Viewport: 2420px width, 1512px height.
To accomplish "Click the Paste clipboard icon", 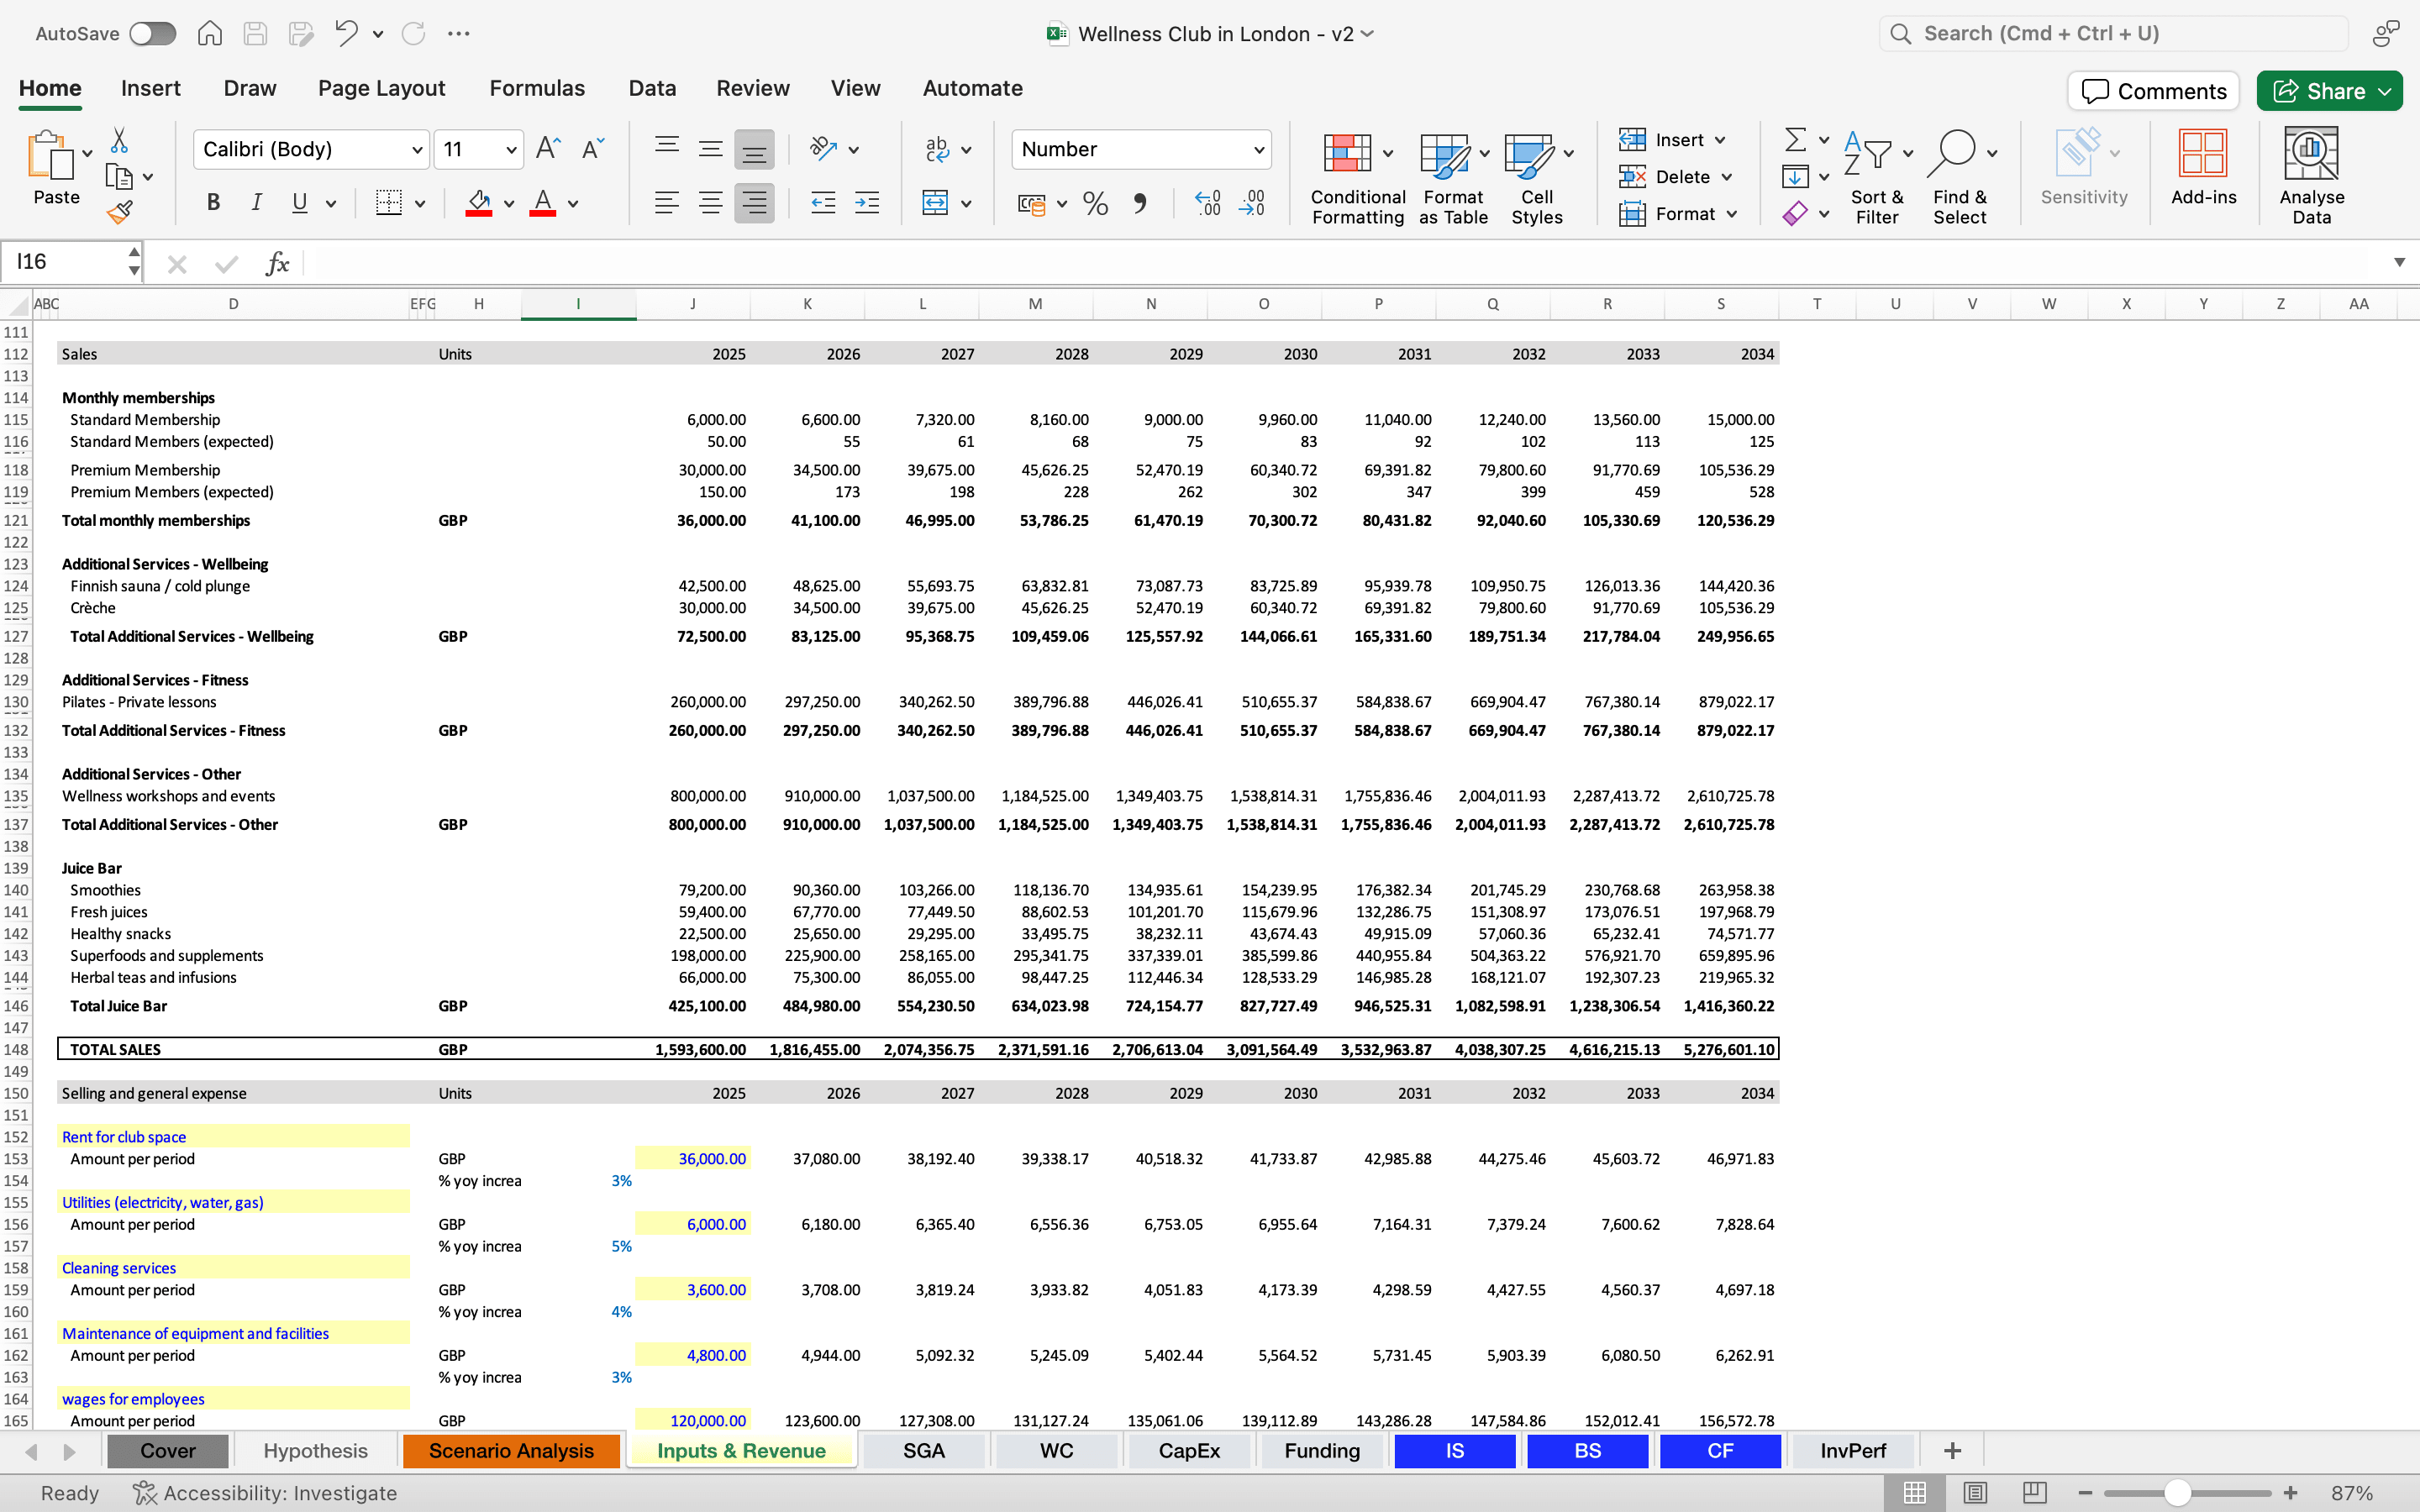I will pos(50,156).
